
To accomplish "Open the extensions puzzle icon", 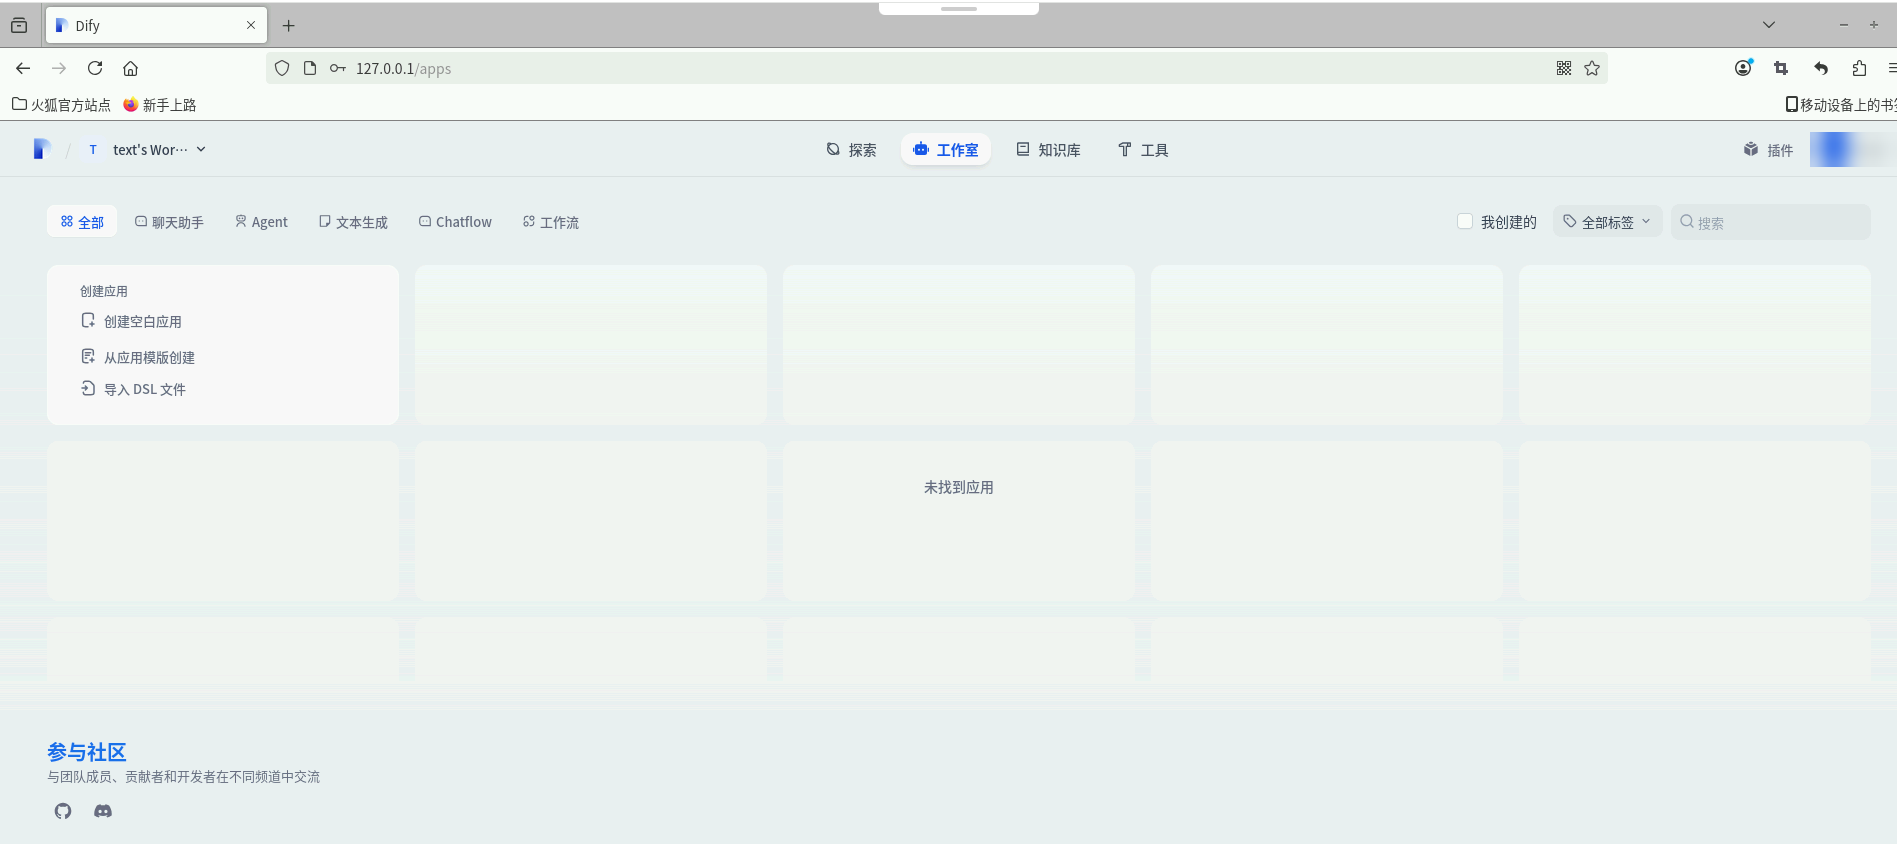I will coord(1859,68).
